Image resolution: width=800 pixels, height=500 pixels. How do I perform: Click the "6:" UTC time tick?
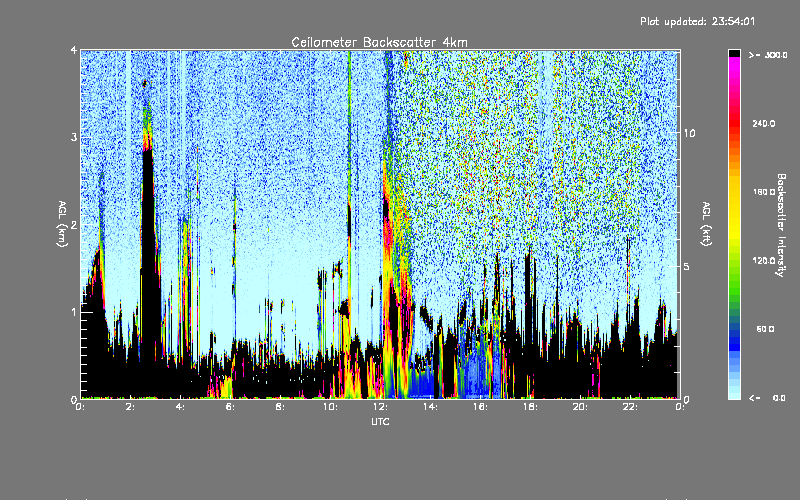[230, 407]
